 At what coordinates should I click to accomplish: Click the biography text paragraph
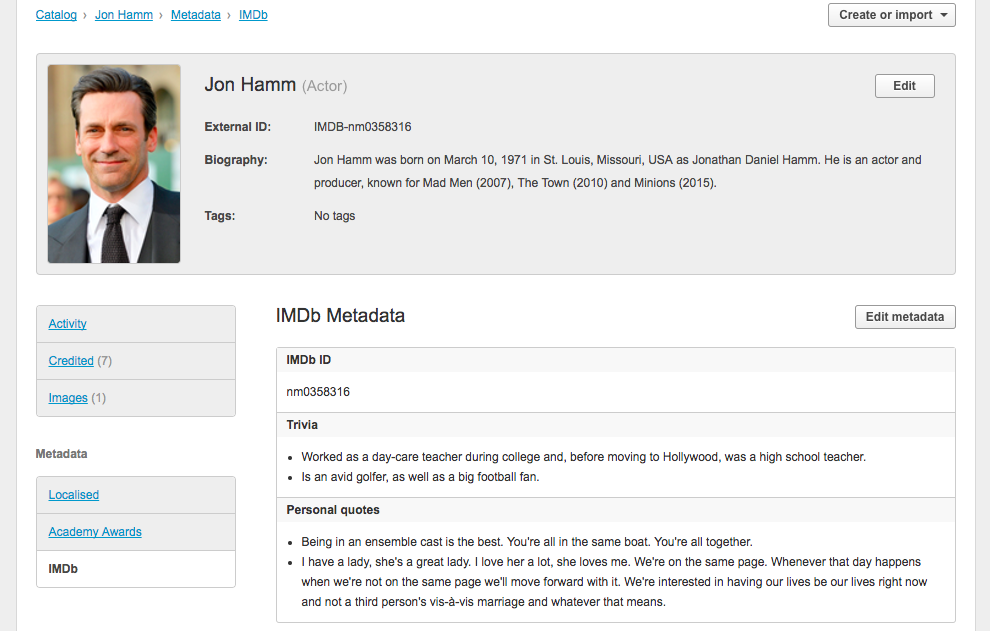click(617, 171)
